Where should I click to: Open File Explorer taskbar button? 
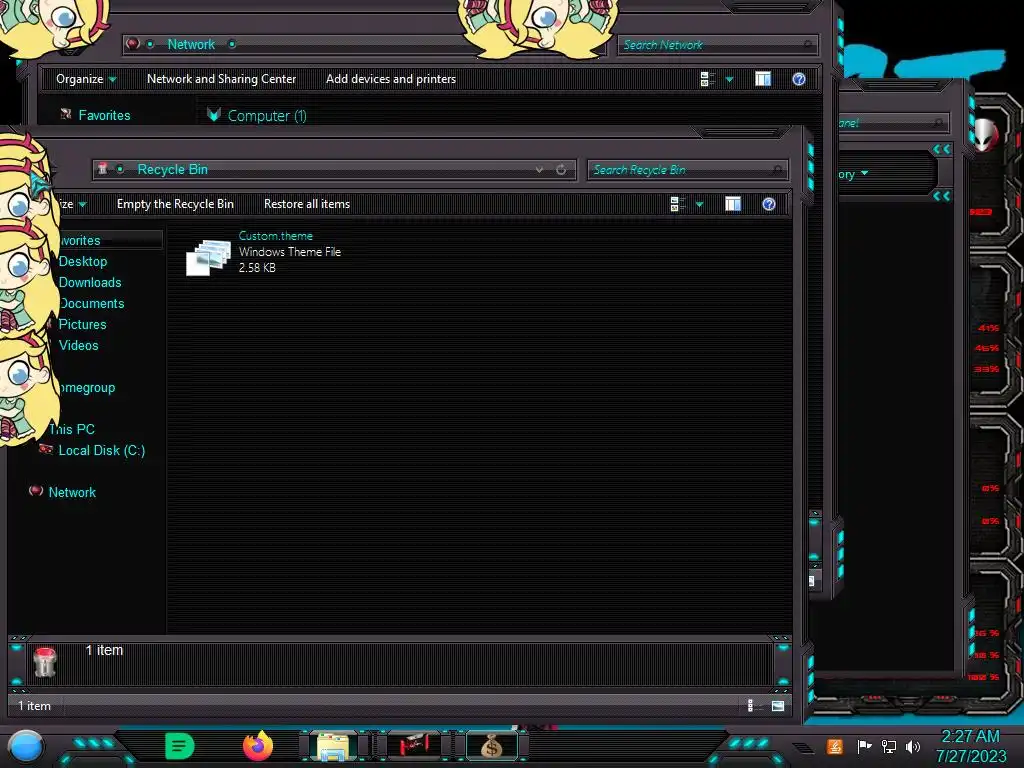point(333,746)
